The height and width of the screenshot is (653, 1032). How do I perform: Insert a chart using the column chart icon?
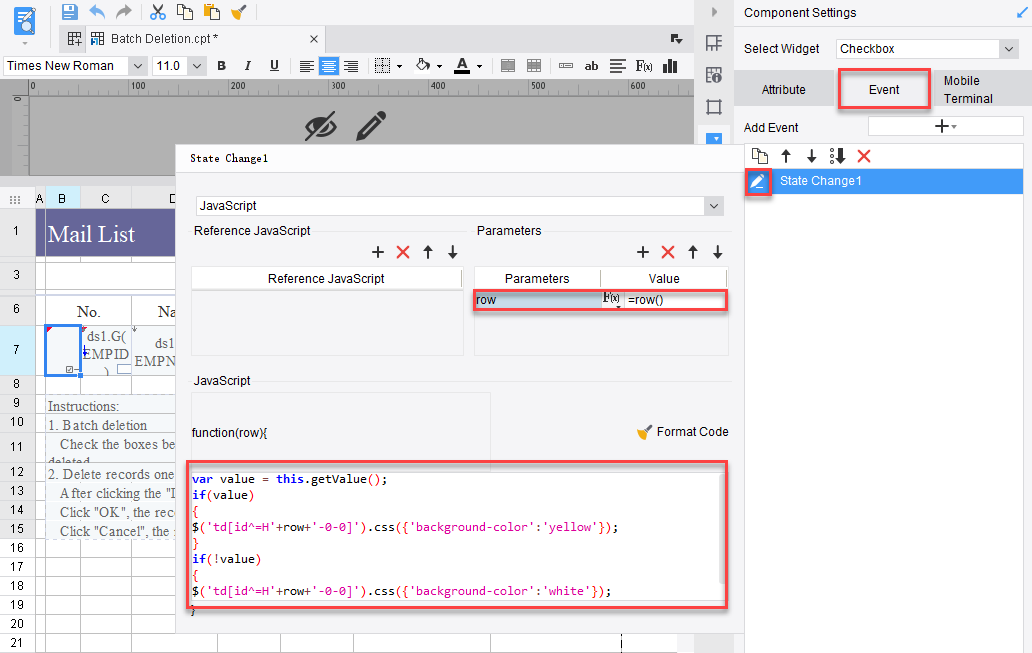[x=670, y=65]
